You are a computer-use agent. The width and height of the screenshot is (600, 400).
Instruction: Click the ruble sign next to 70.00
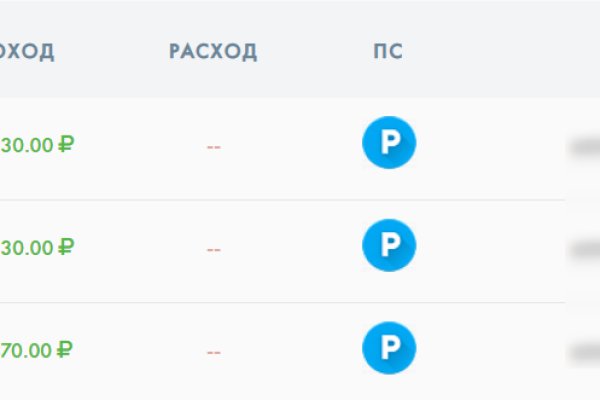tap(66, 350)
